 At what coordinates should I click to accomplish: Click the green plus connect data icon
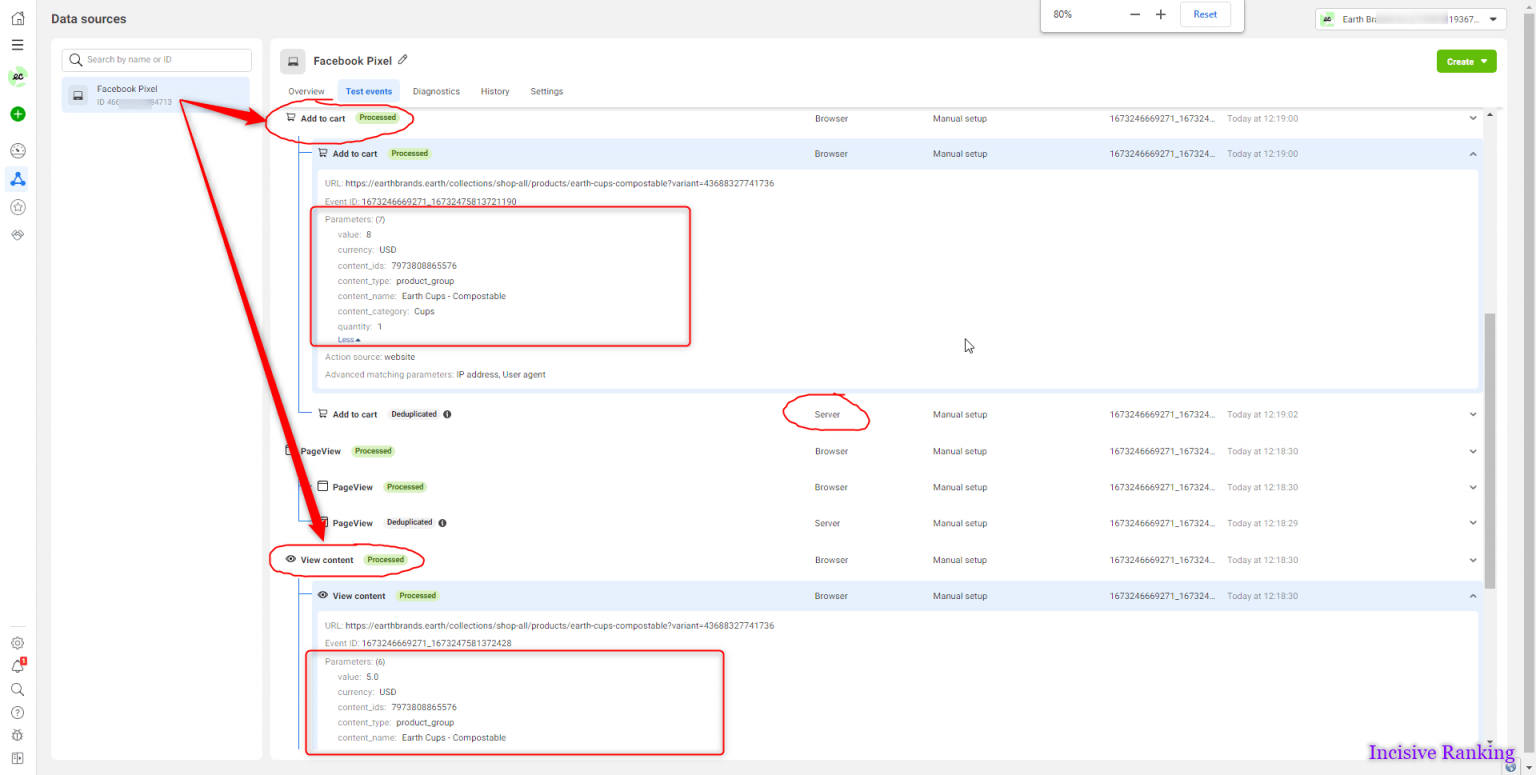click(x=17, y=114)
